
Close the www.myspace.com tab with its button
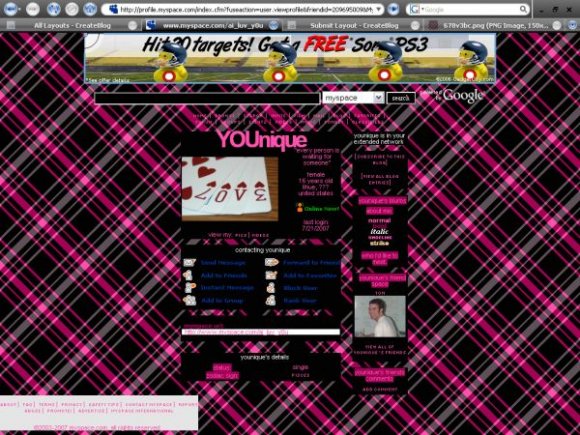pyautogui.click(x=273, y=25)
